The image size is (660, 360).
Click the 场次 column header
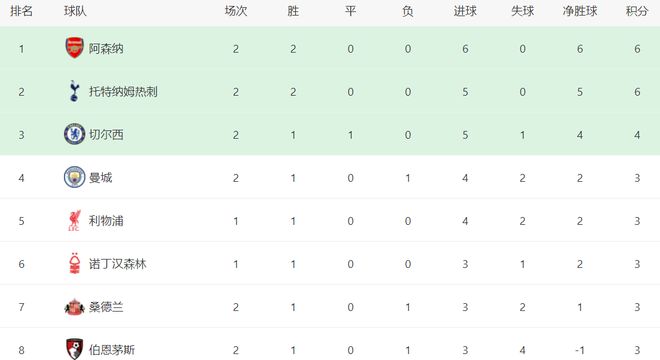click(236, 11)
